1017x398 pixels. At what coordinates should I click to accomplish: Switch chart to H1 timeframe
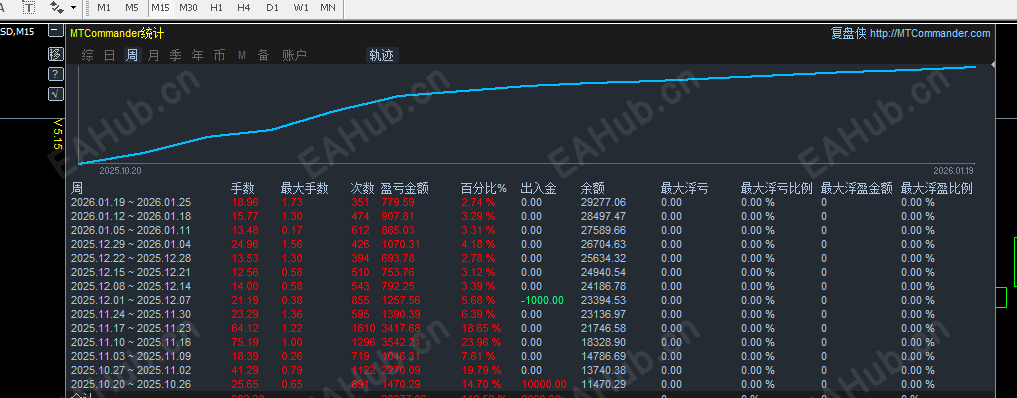tap(217, 8)
